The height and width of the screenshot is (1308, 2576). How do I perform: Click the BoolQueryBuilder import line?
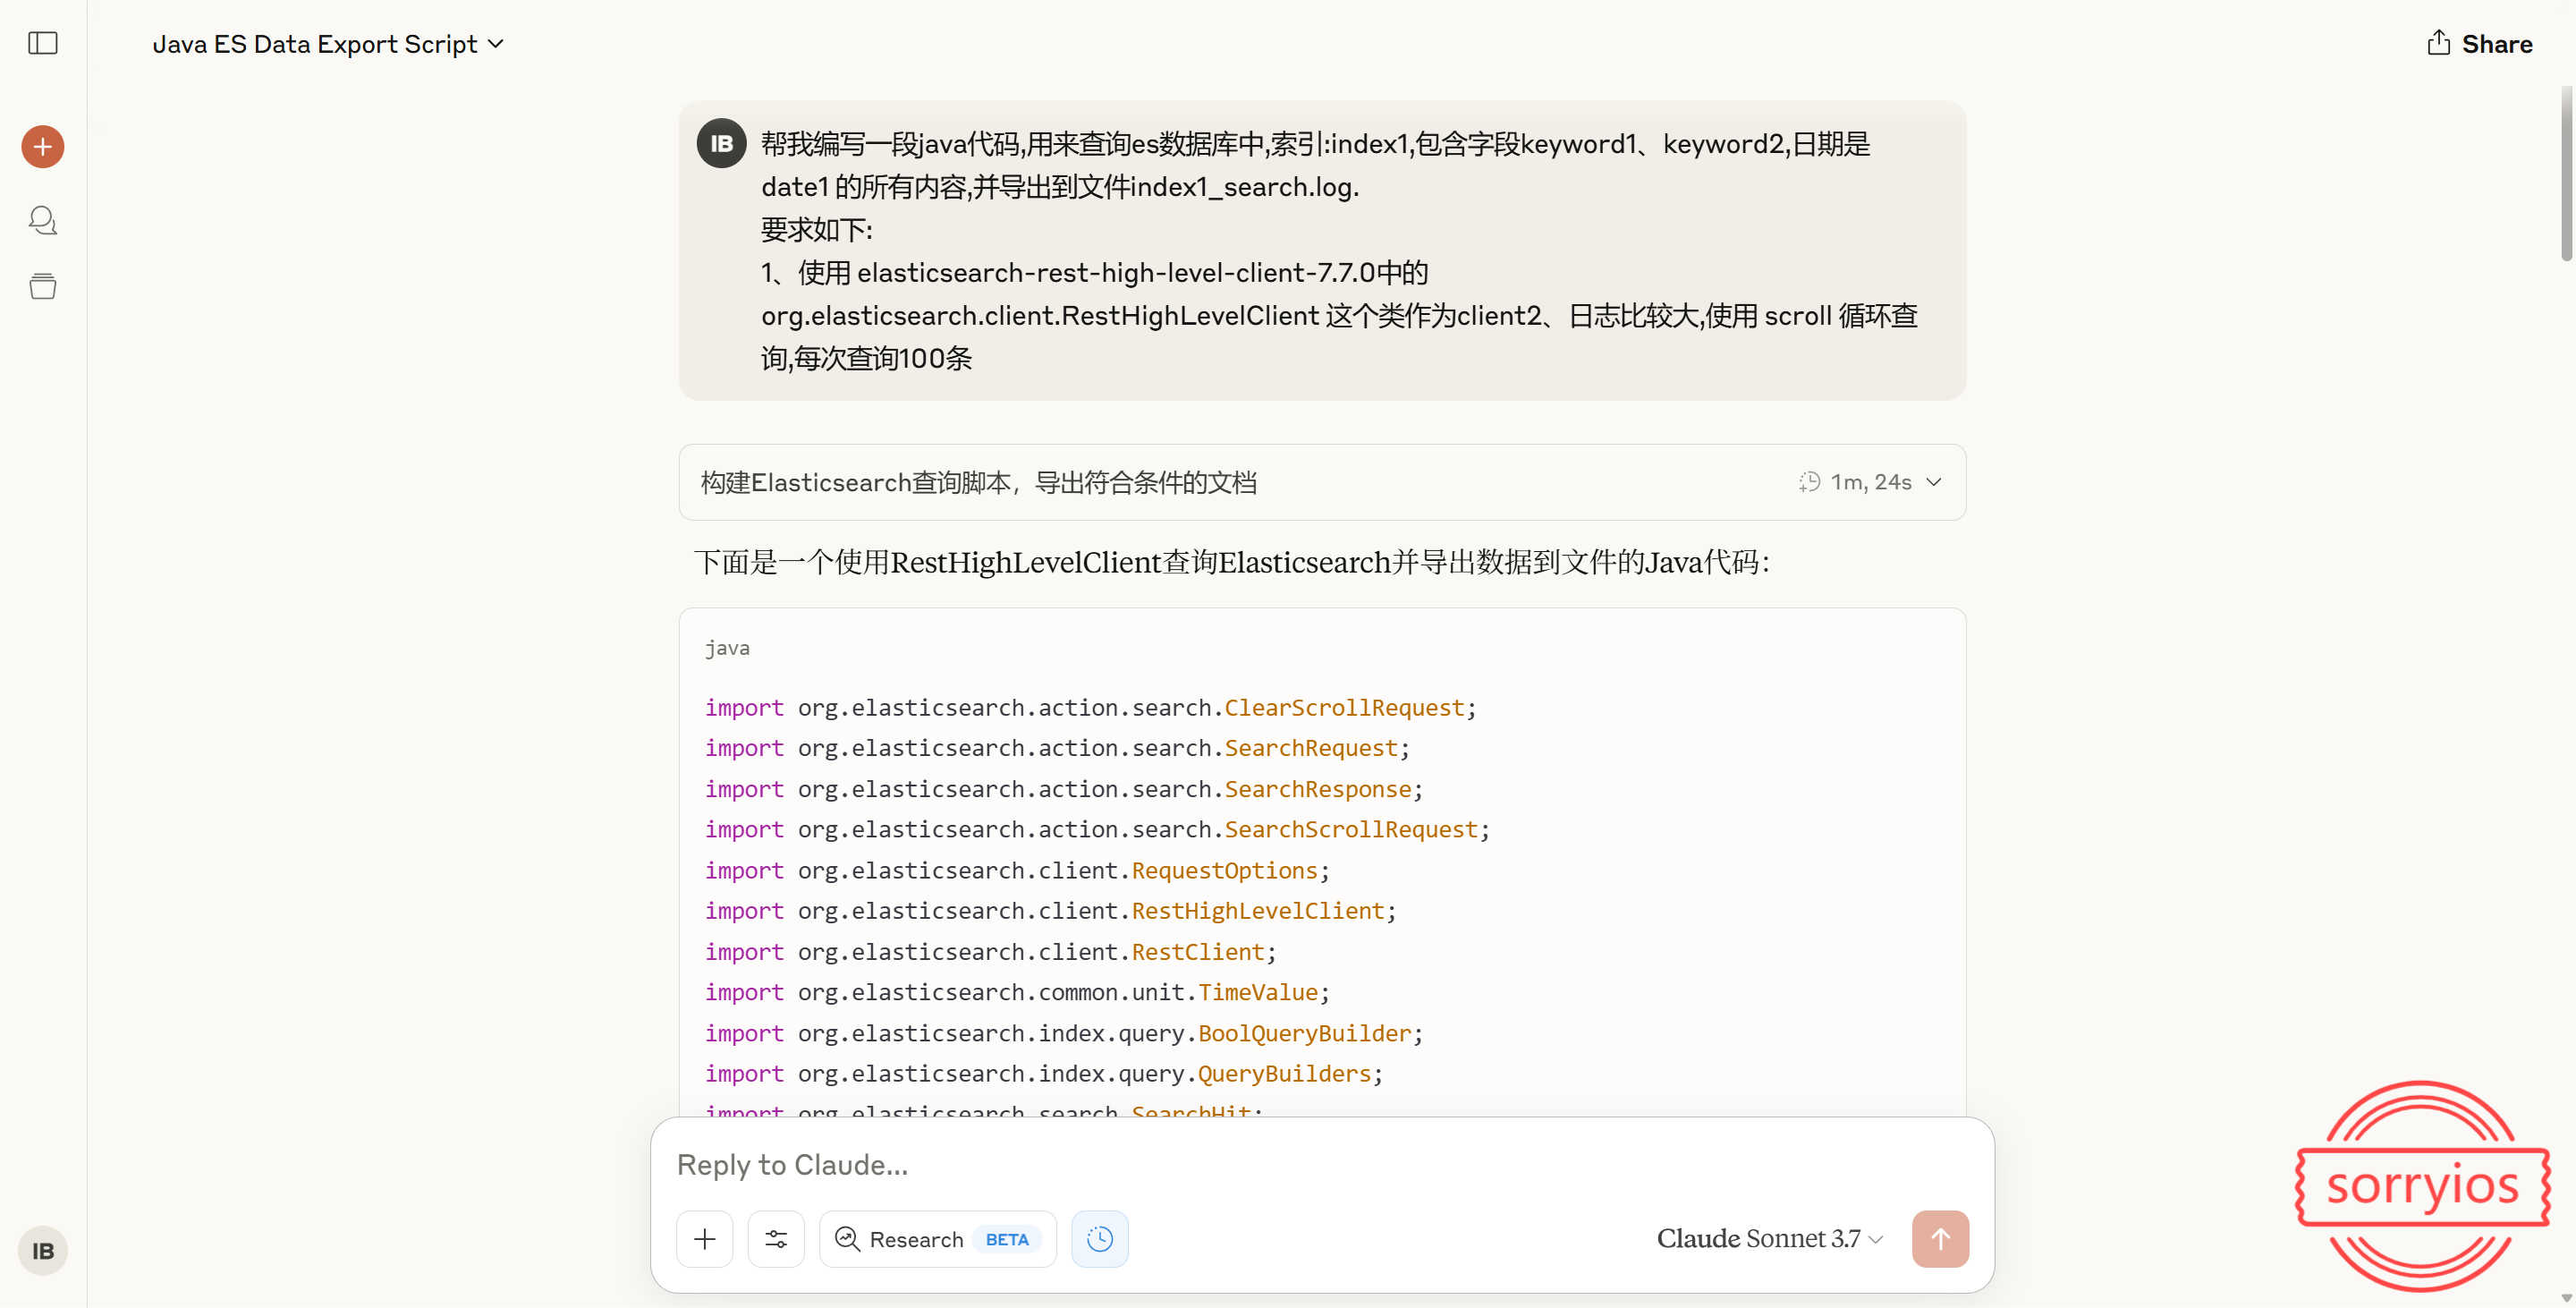1063,1033
